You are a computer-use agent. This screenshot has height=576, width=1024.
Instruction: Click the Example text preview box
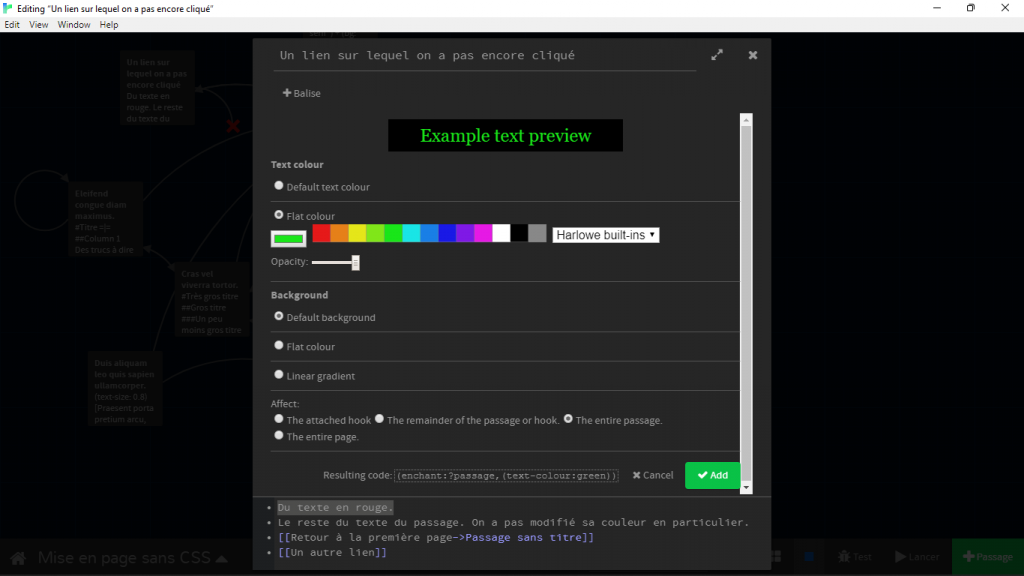tap(505, 135)
